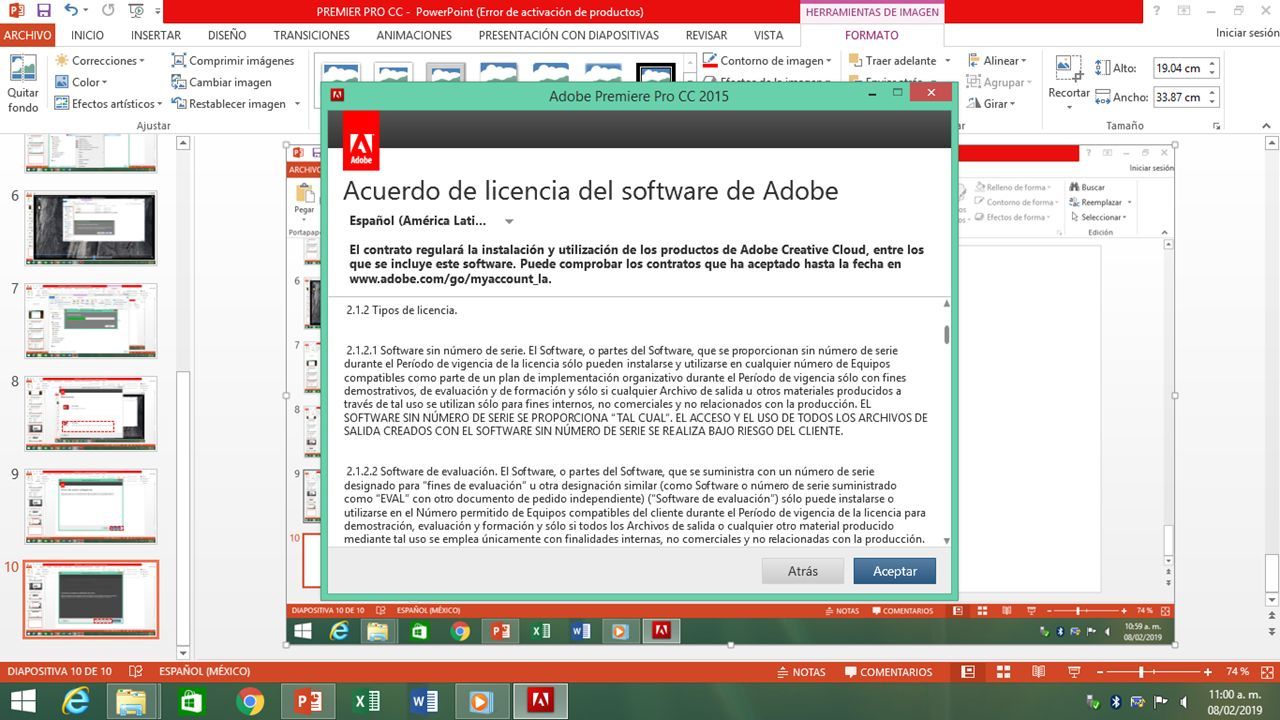This screenshot has height=720, width=1280.
Task: Save the presentation from the quick access toolbar
Action: pos(43,11)
